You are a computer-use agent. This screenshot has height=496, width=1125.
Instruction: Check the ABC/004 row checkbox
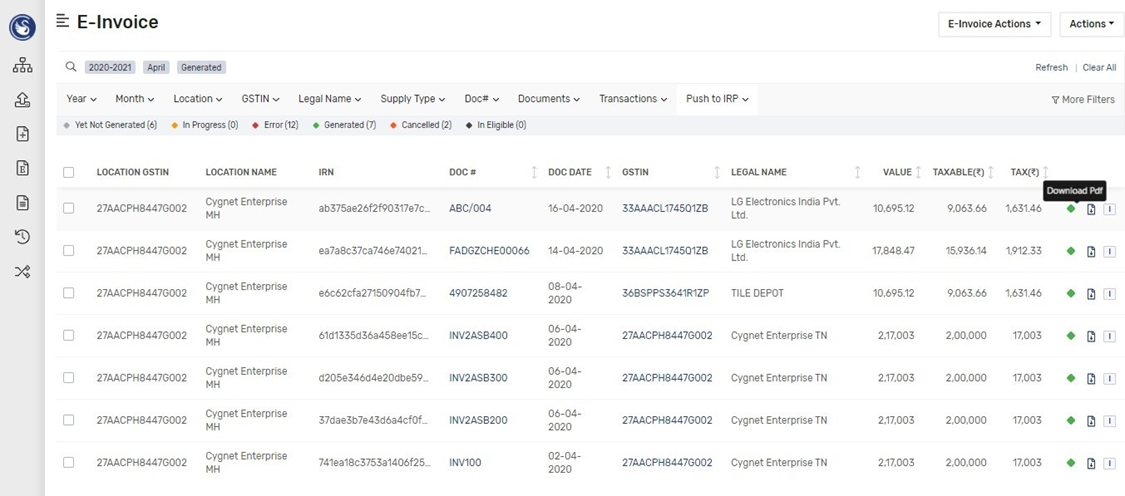click(x=68, y=208)
